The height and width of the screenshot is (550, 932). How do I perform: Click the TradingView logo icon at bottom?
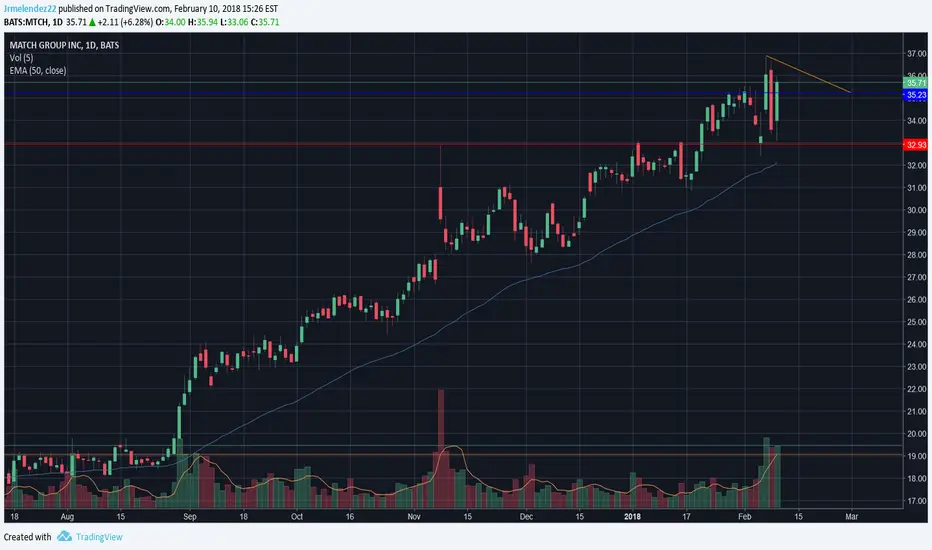coord(64,536)
